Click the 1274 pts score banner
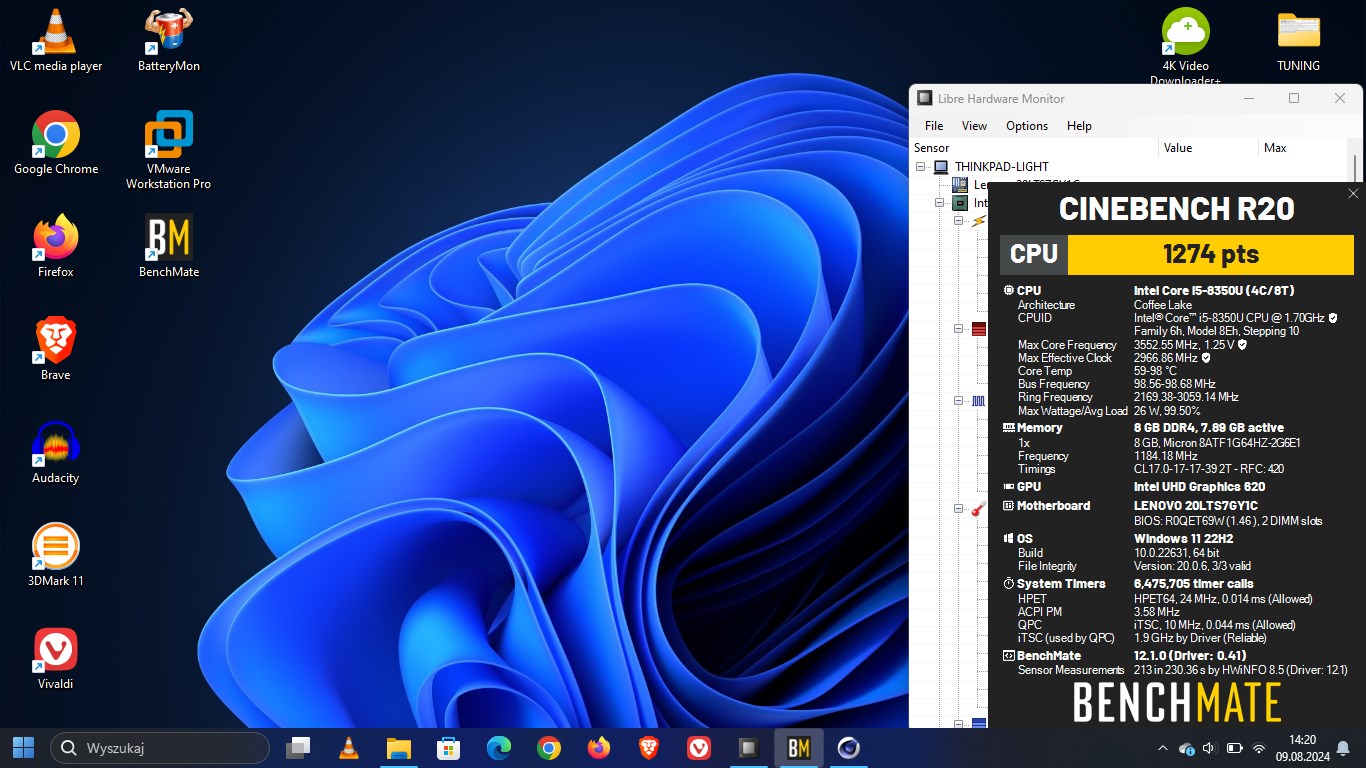Image resolution: width=1366 pixels, height=768 pixels. tap(1211, 254)
